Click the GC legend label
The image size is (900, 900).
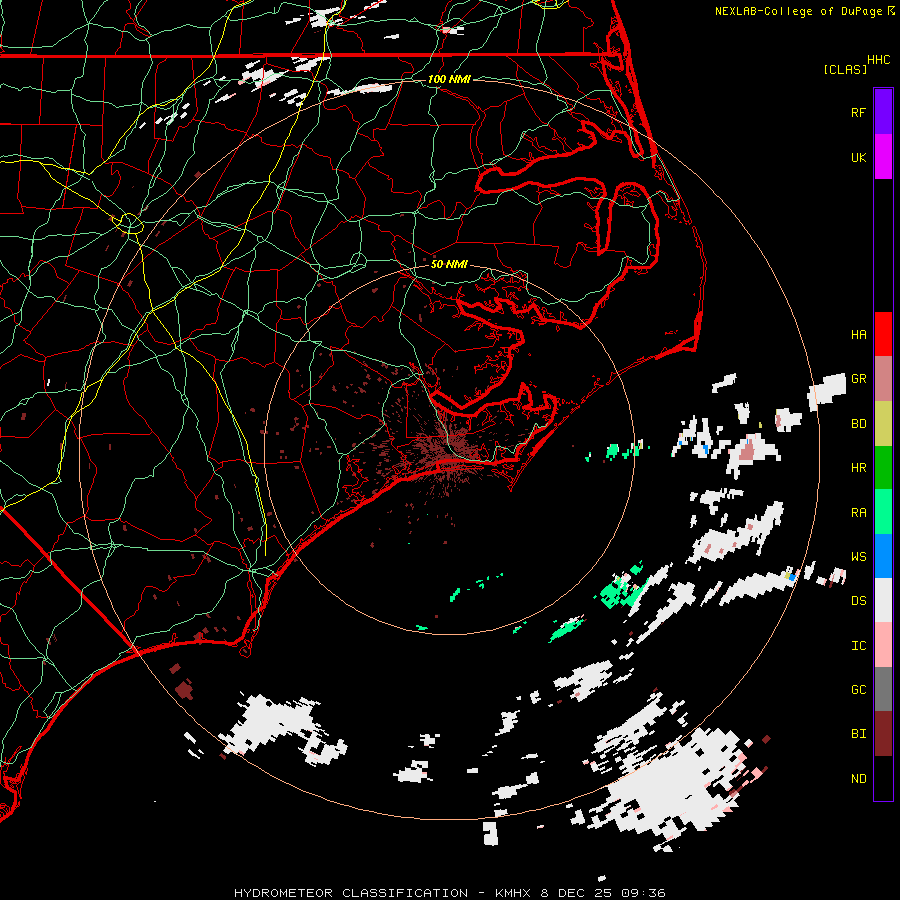click(x=858, y=690)
